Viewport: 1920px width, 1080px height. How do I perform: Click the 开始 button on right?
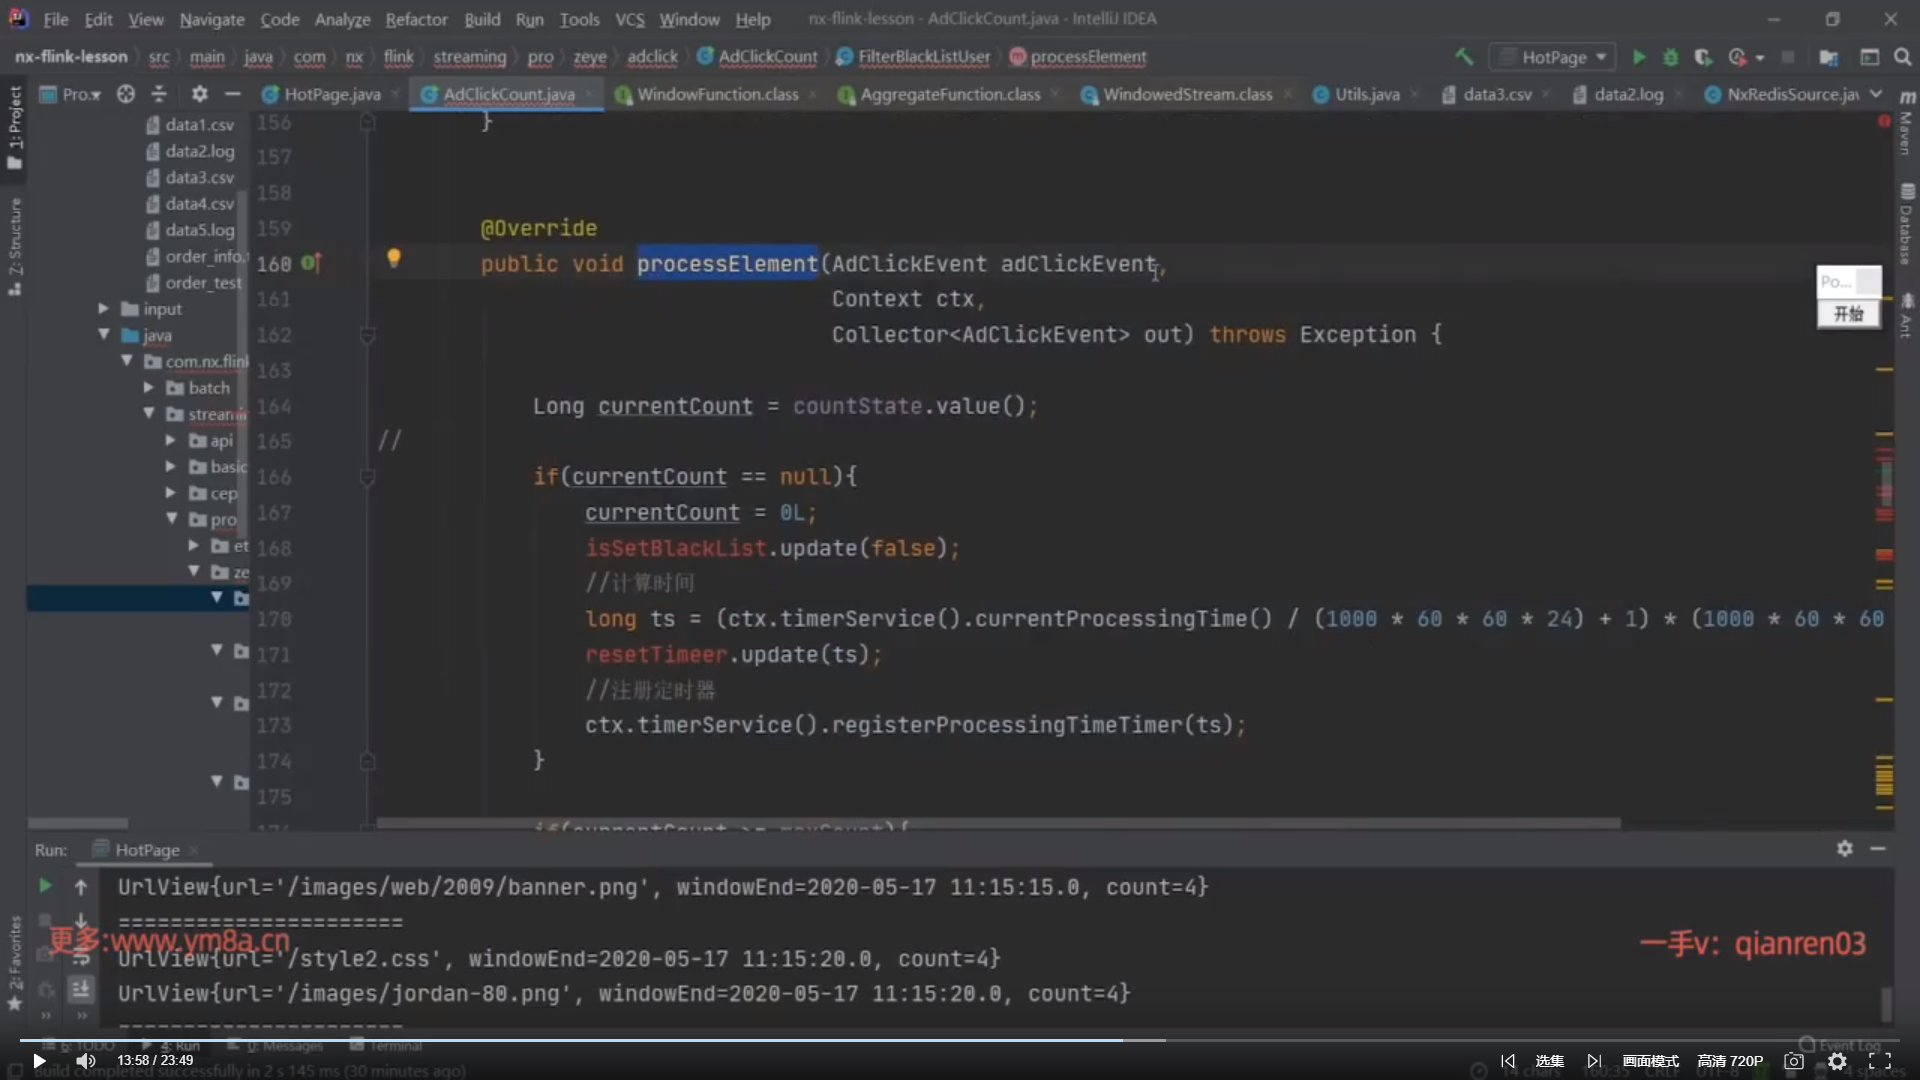(x=1847, y=314)
